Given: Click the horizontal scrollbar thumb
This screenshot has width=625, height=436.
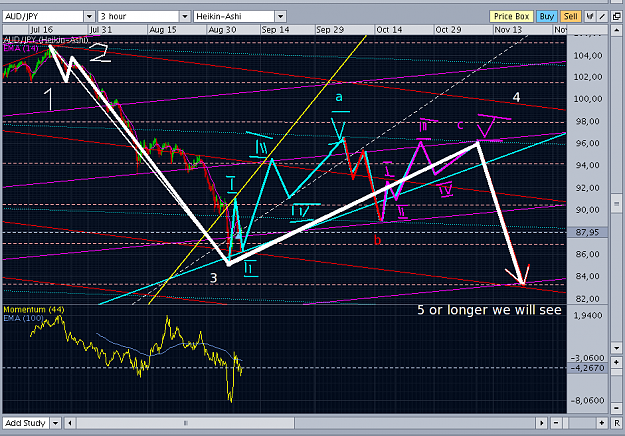Looking at the screenshot, I should tap(185, 423).
